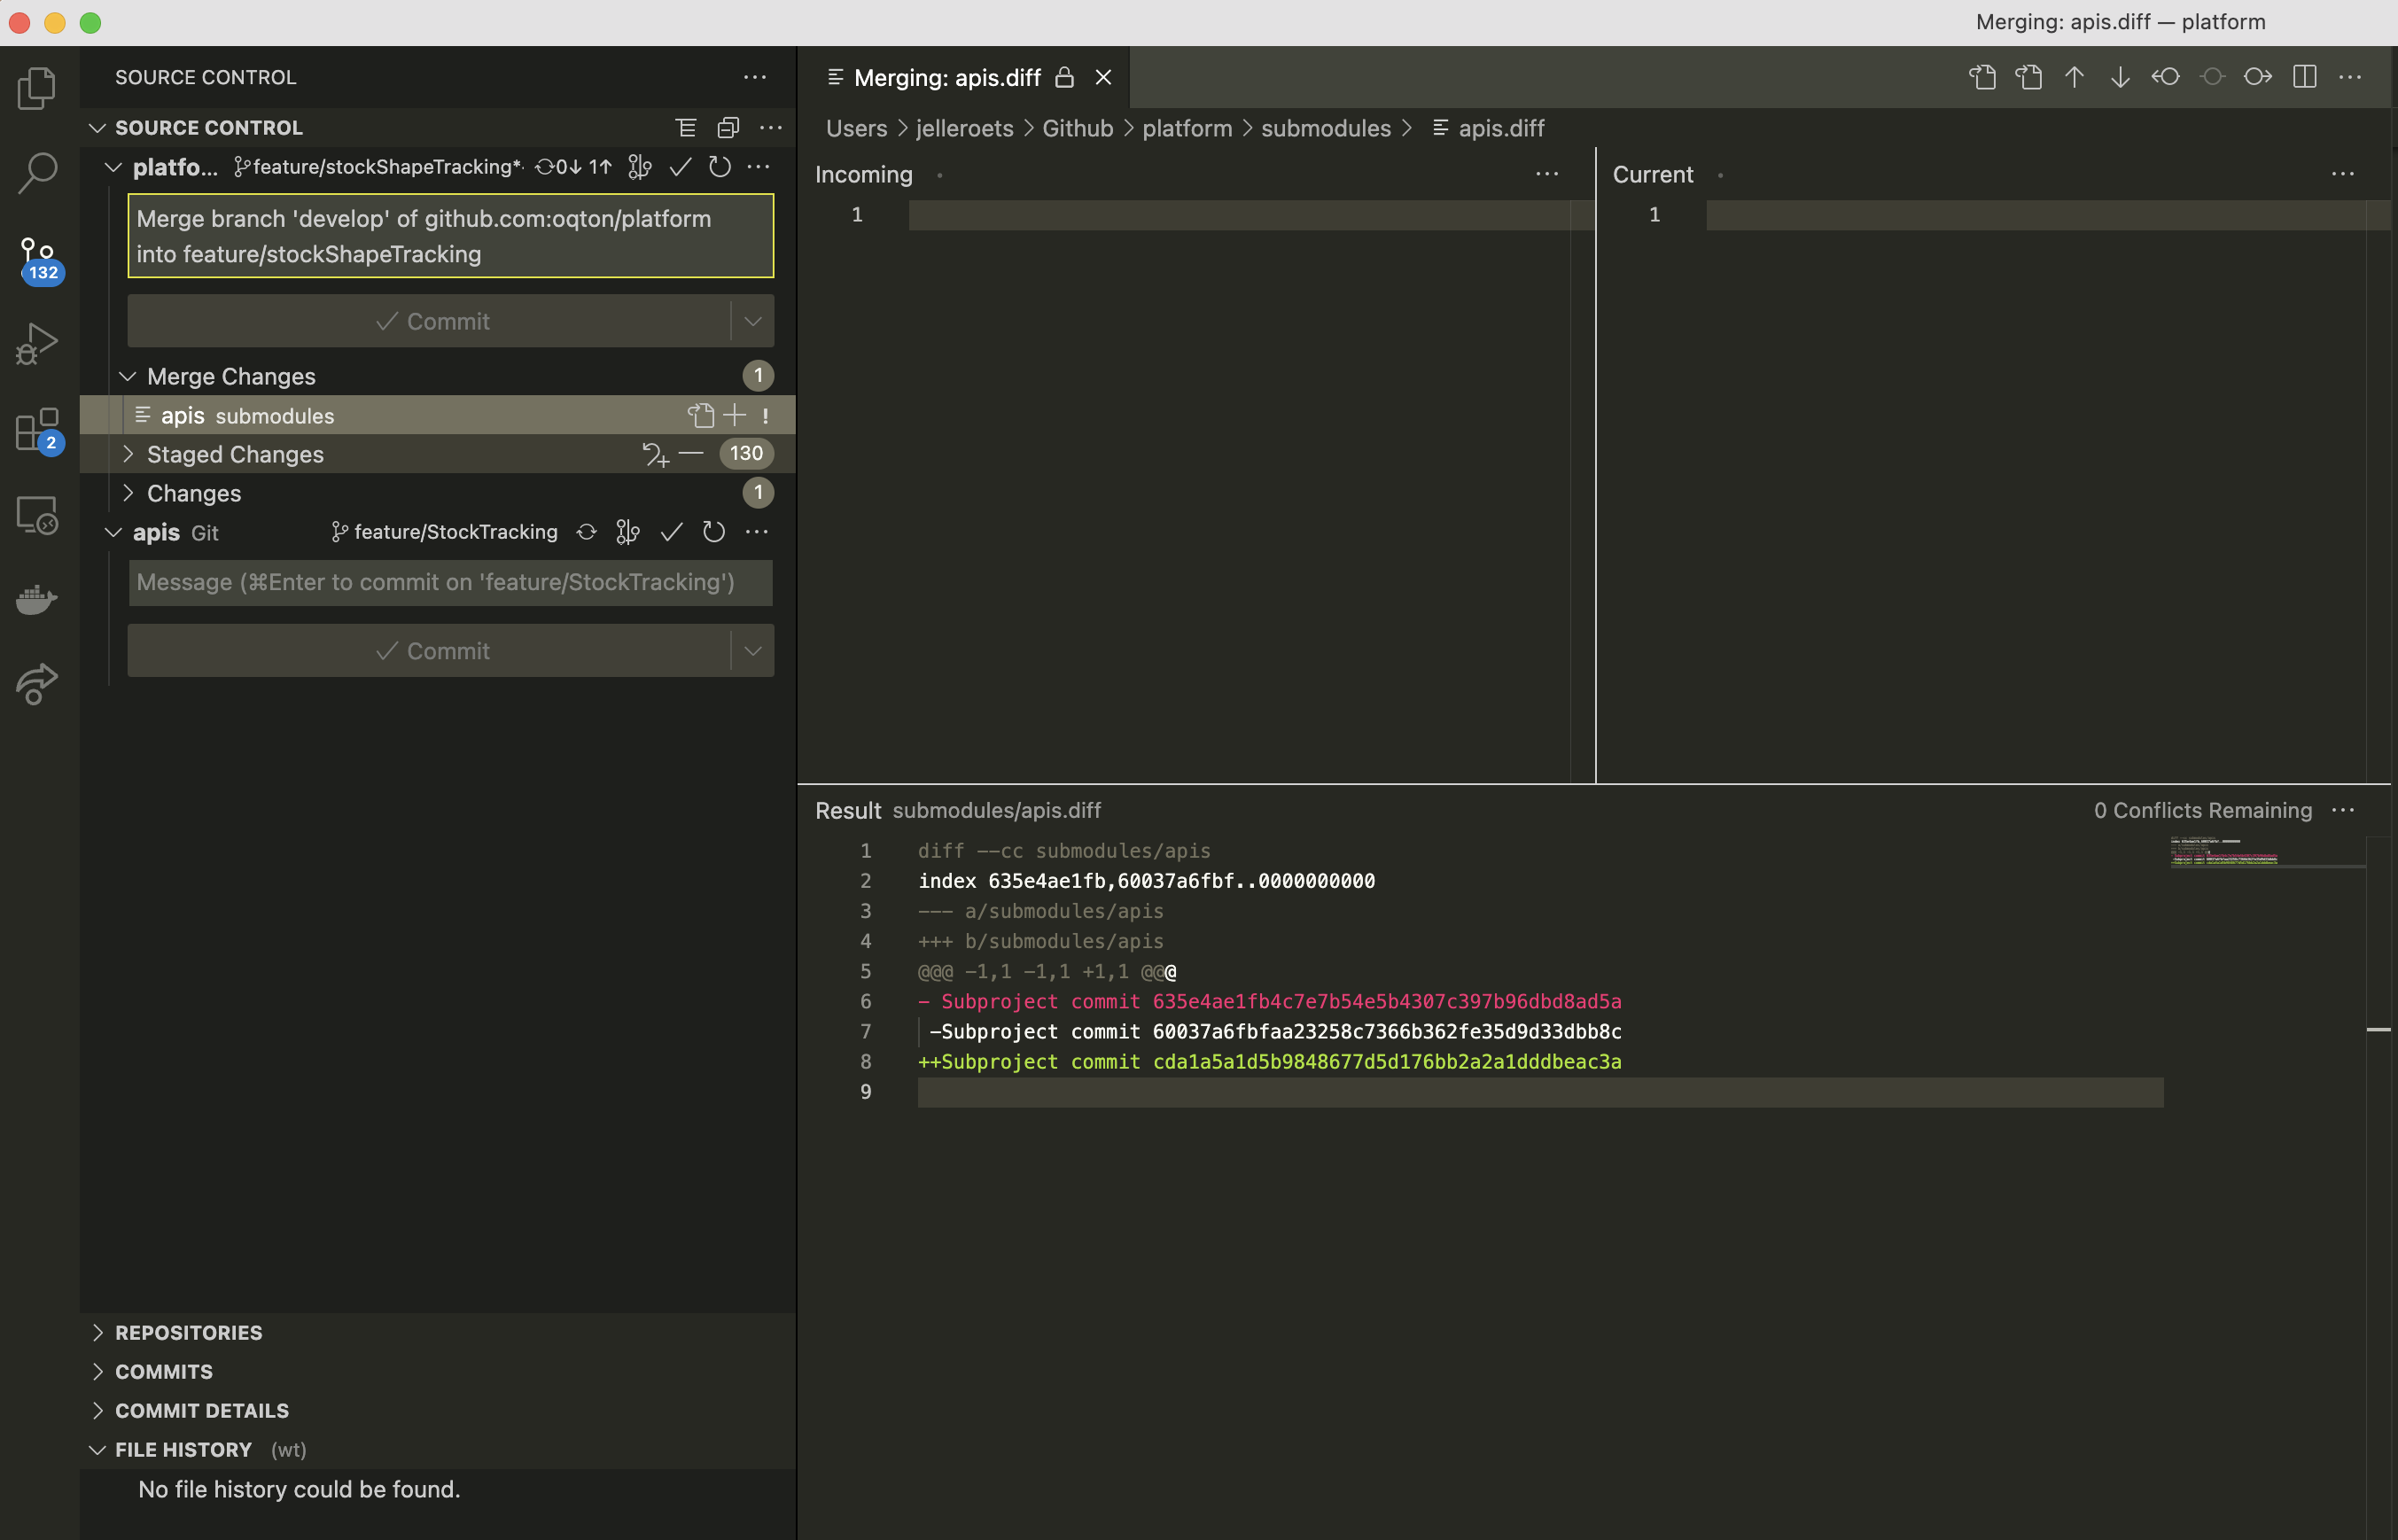Open the Source Control sidebar icon with 132 badge
This screenshot has width=2398, height=1540.
[x=37, y=258]
